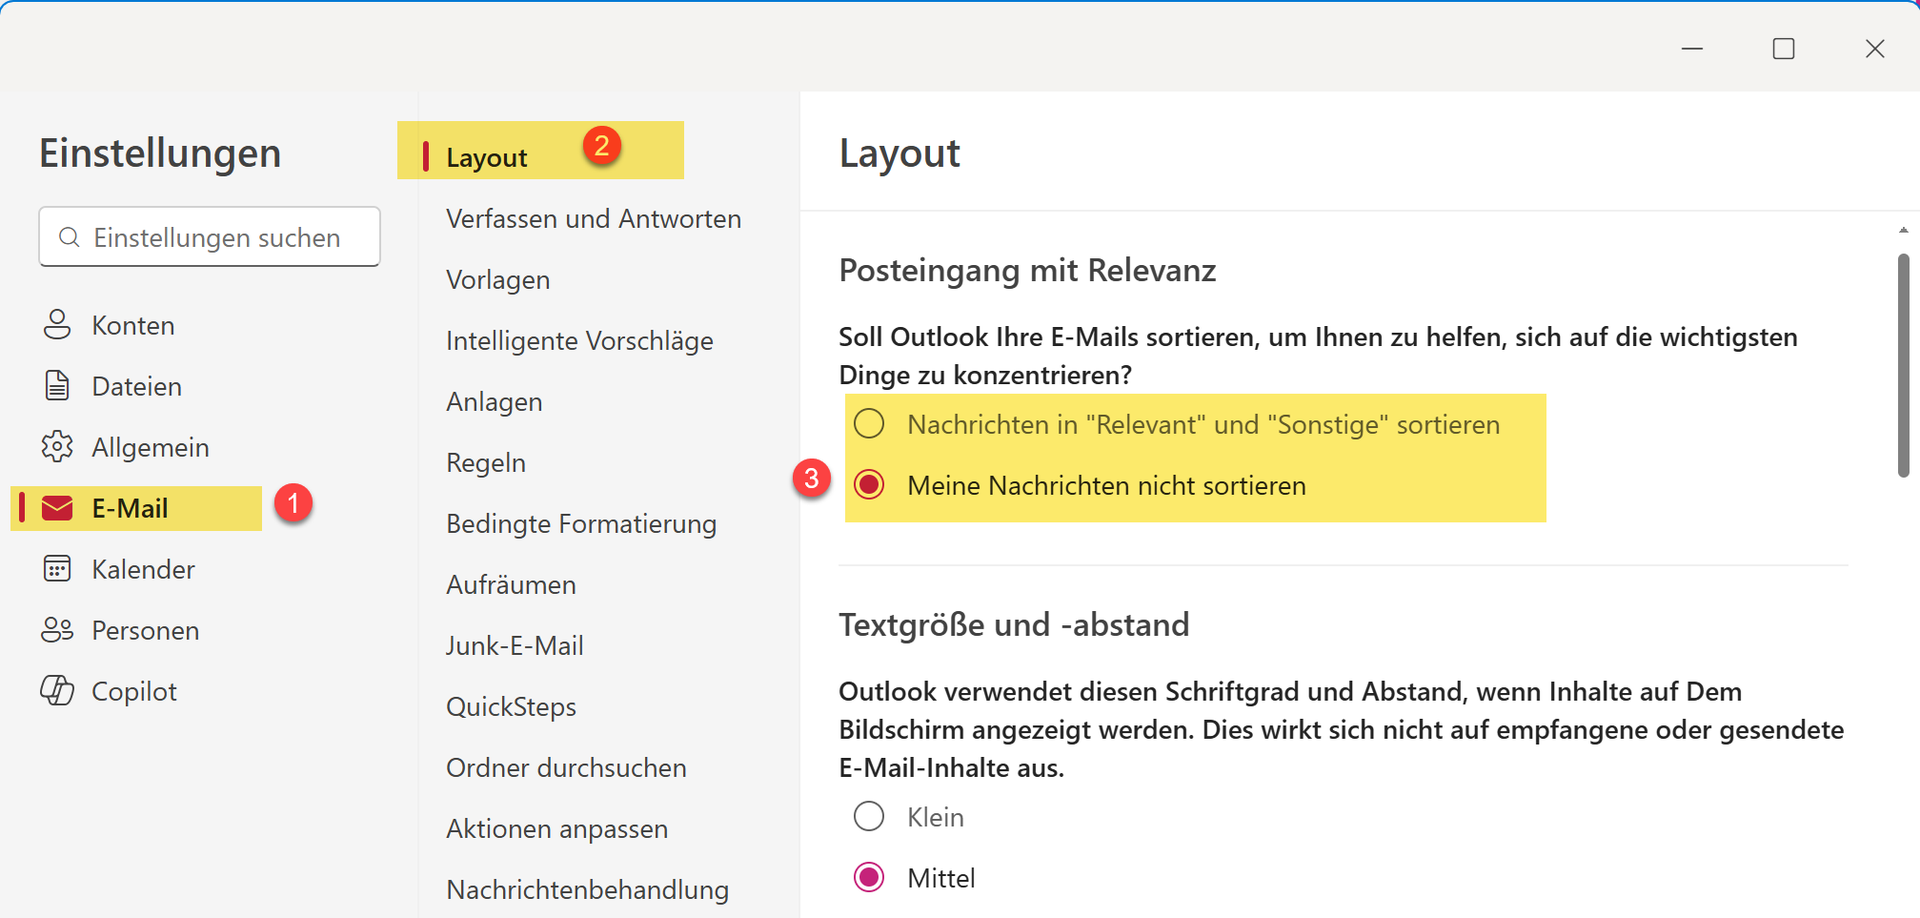Open the Regeln settings page
Viewport: 1920px width, 918px height.
coord(486,462)
